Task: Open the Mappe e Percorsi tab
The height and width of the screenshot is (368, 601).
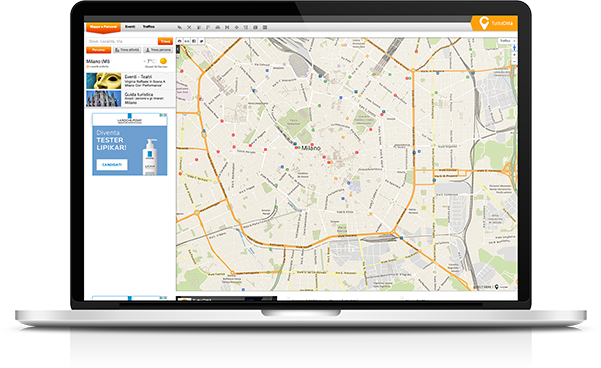Action: click(103, 27)
